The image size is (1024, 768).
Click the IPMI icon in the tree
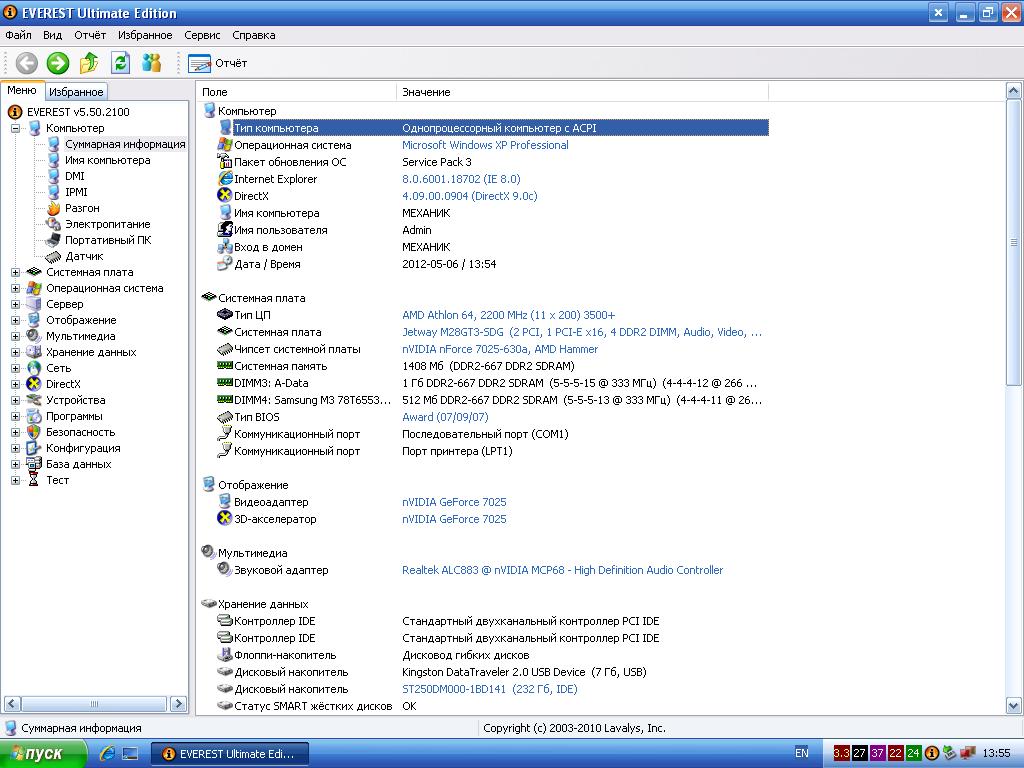[x=54, y=192]
